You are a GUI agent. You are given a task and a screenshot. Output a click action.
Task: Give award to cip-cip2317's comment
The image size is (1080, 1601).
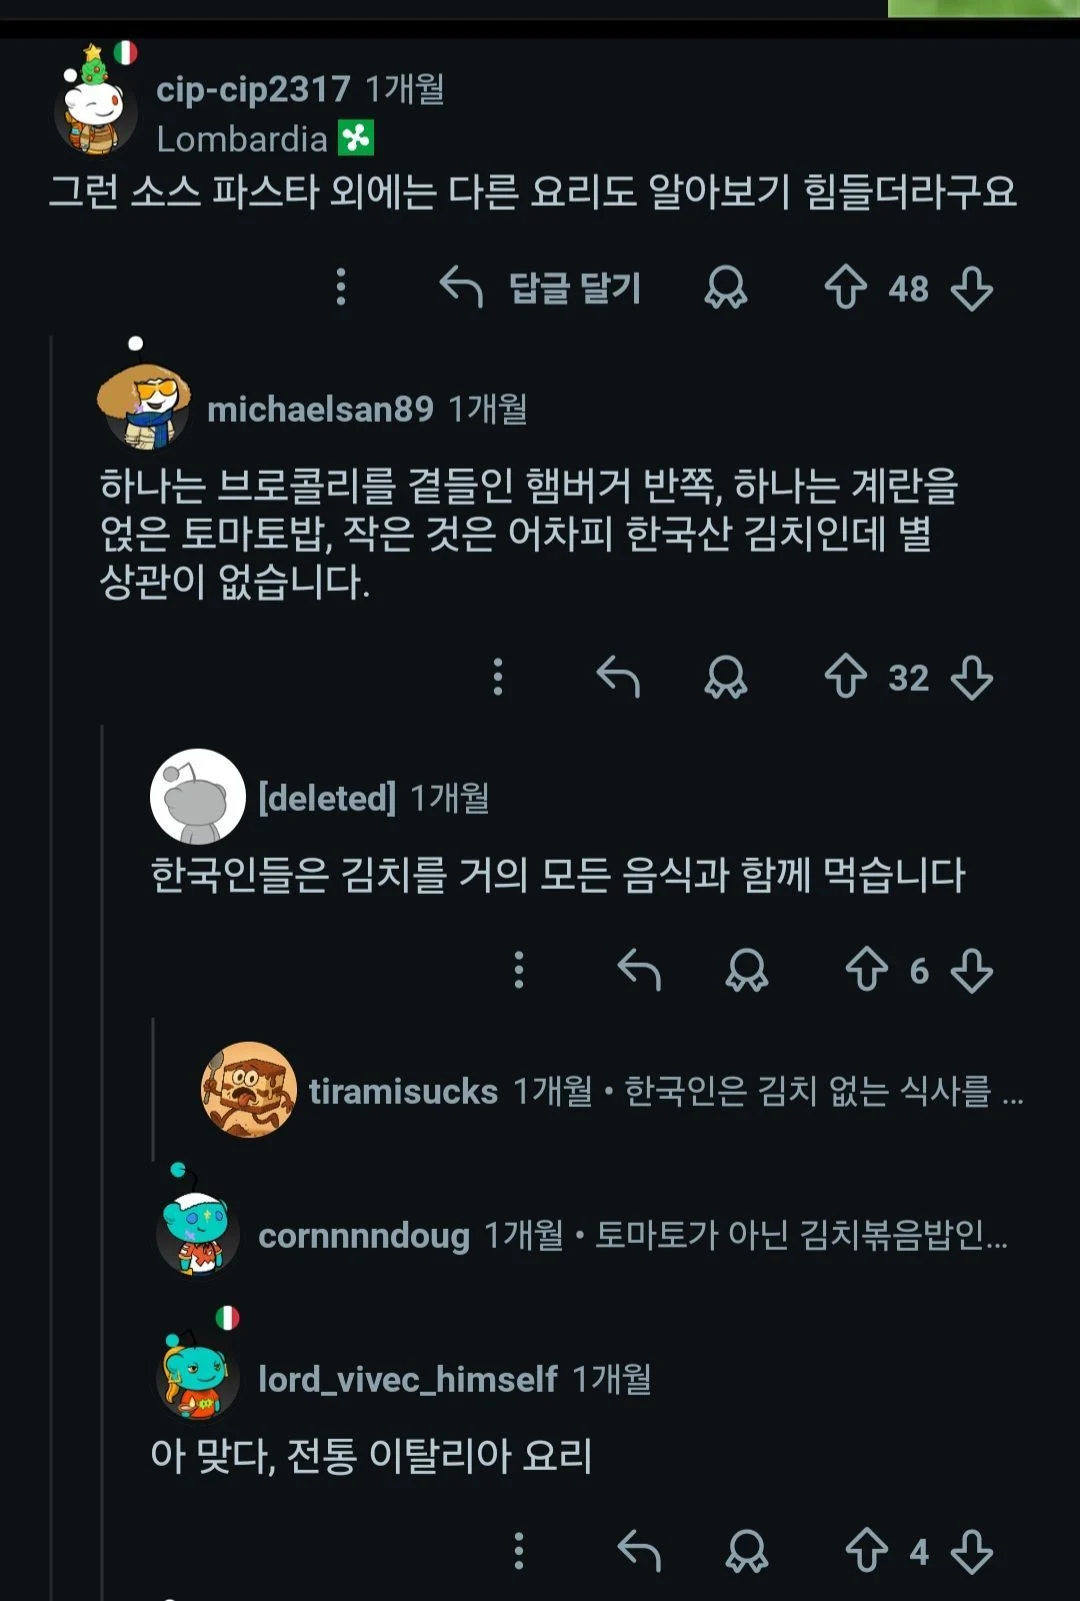(725, 288)
